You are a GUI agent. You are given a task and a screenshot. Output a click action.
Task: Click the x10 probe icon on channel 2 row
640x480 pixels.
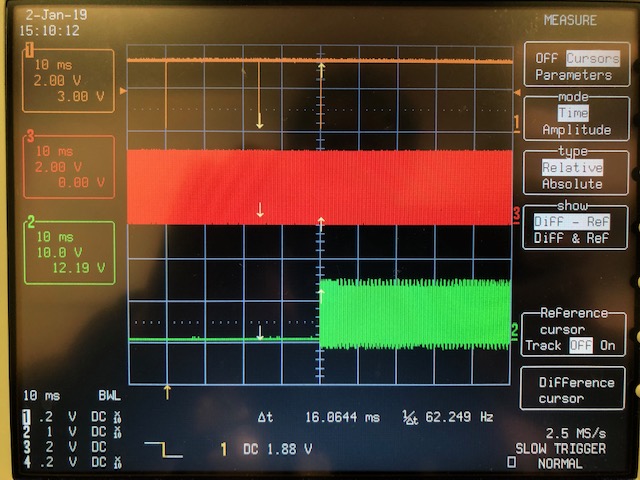pyautogui.click(x=118, y=432)
